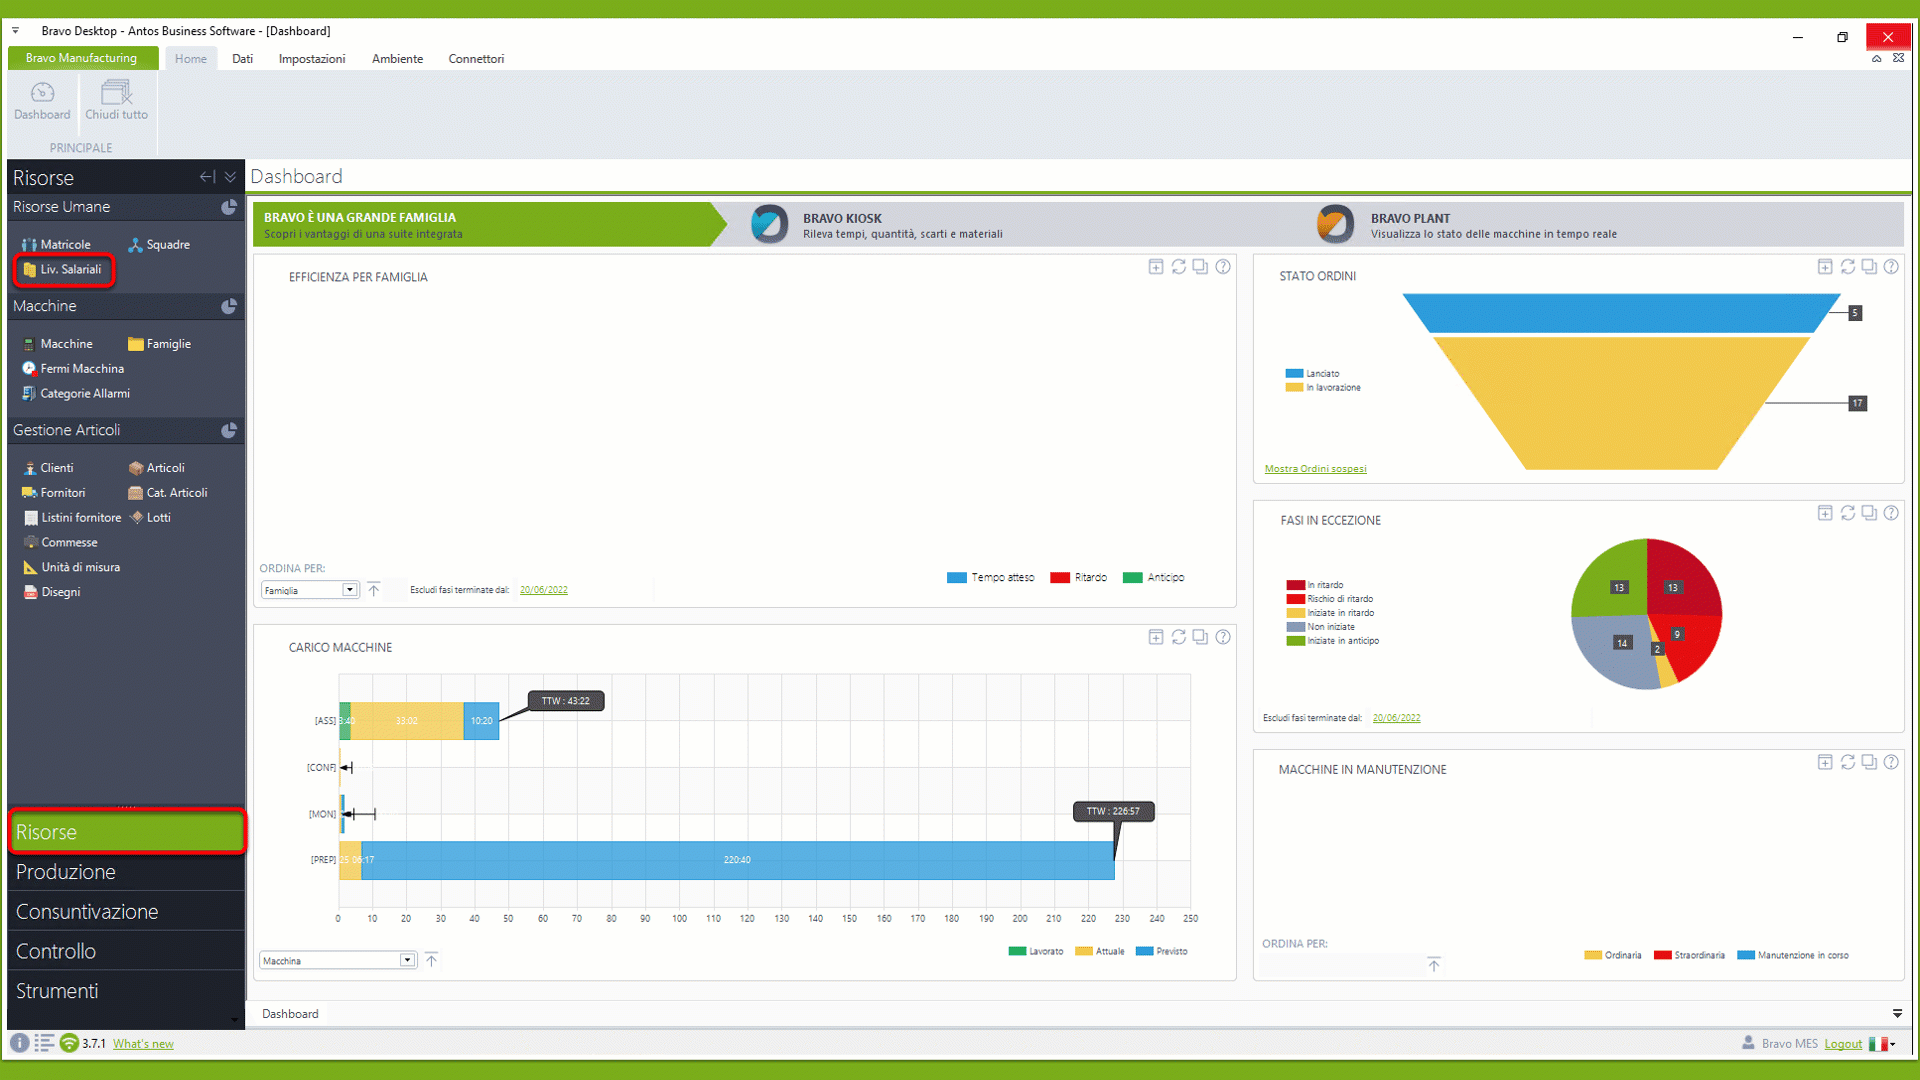This screenshot has height=1080, width=1920.
Task: Click the green connection status icon
Action: tap(69, 1043)
